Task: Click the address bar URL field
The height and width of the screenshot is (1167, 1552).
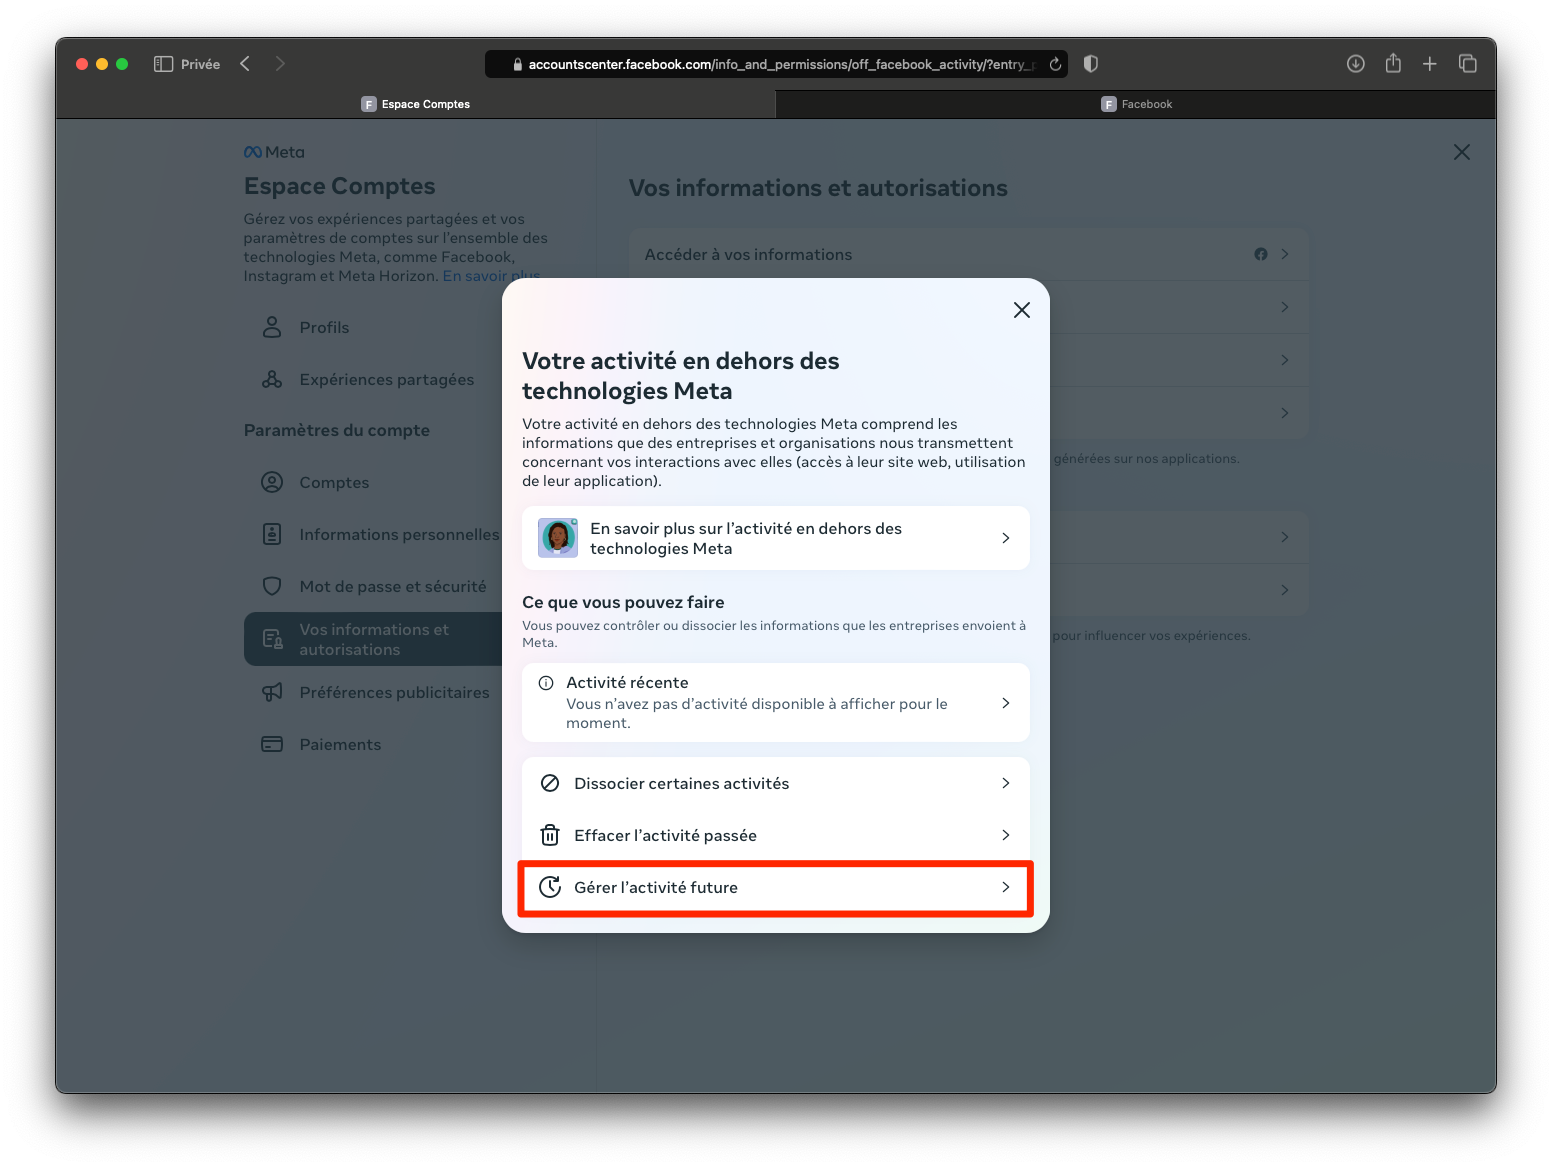Action: pyautogui.click(x=775, y=64)
